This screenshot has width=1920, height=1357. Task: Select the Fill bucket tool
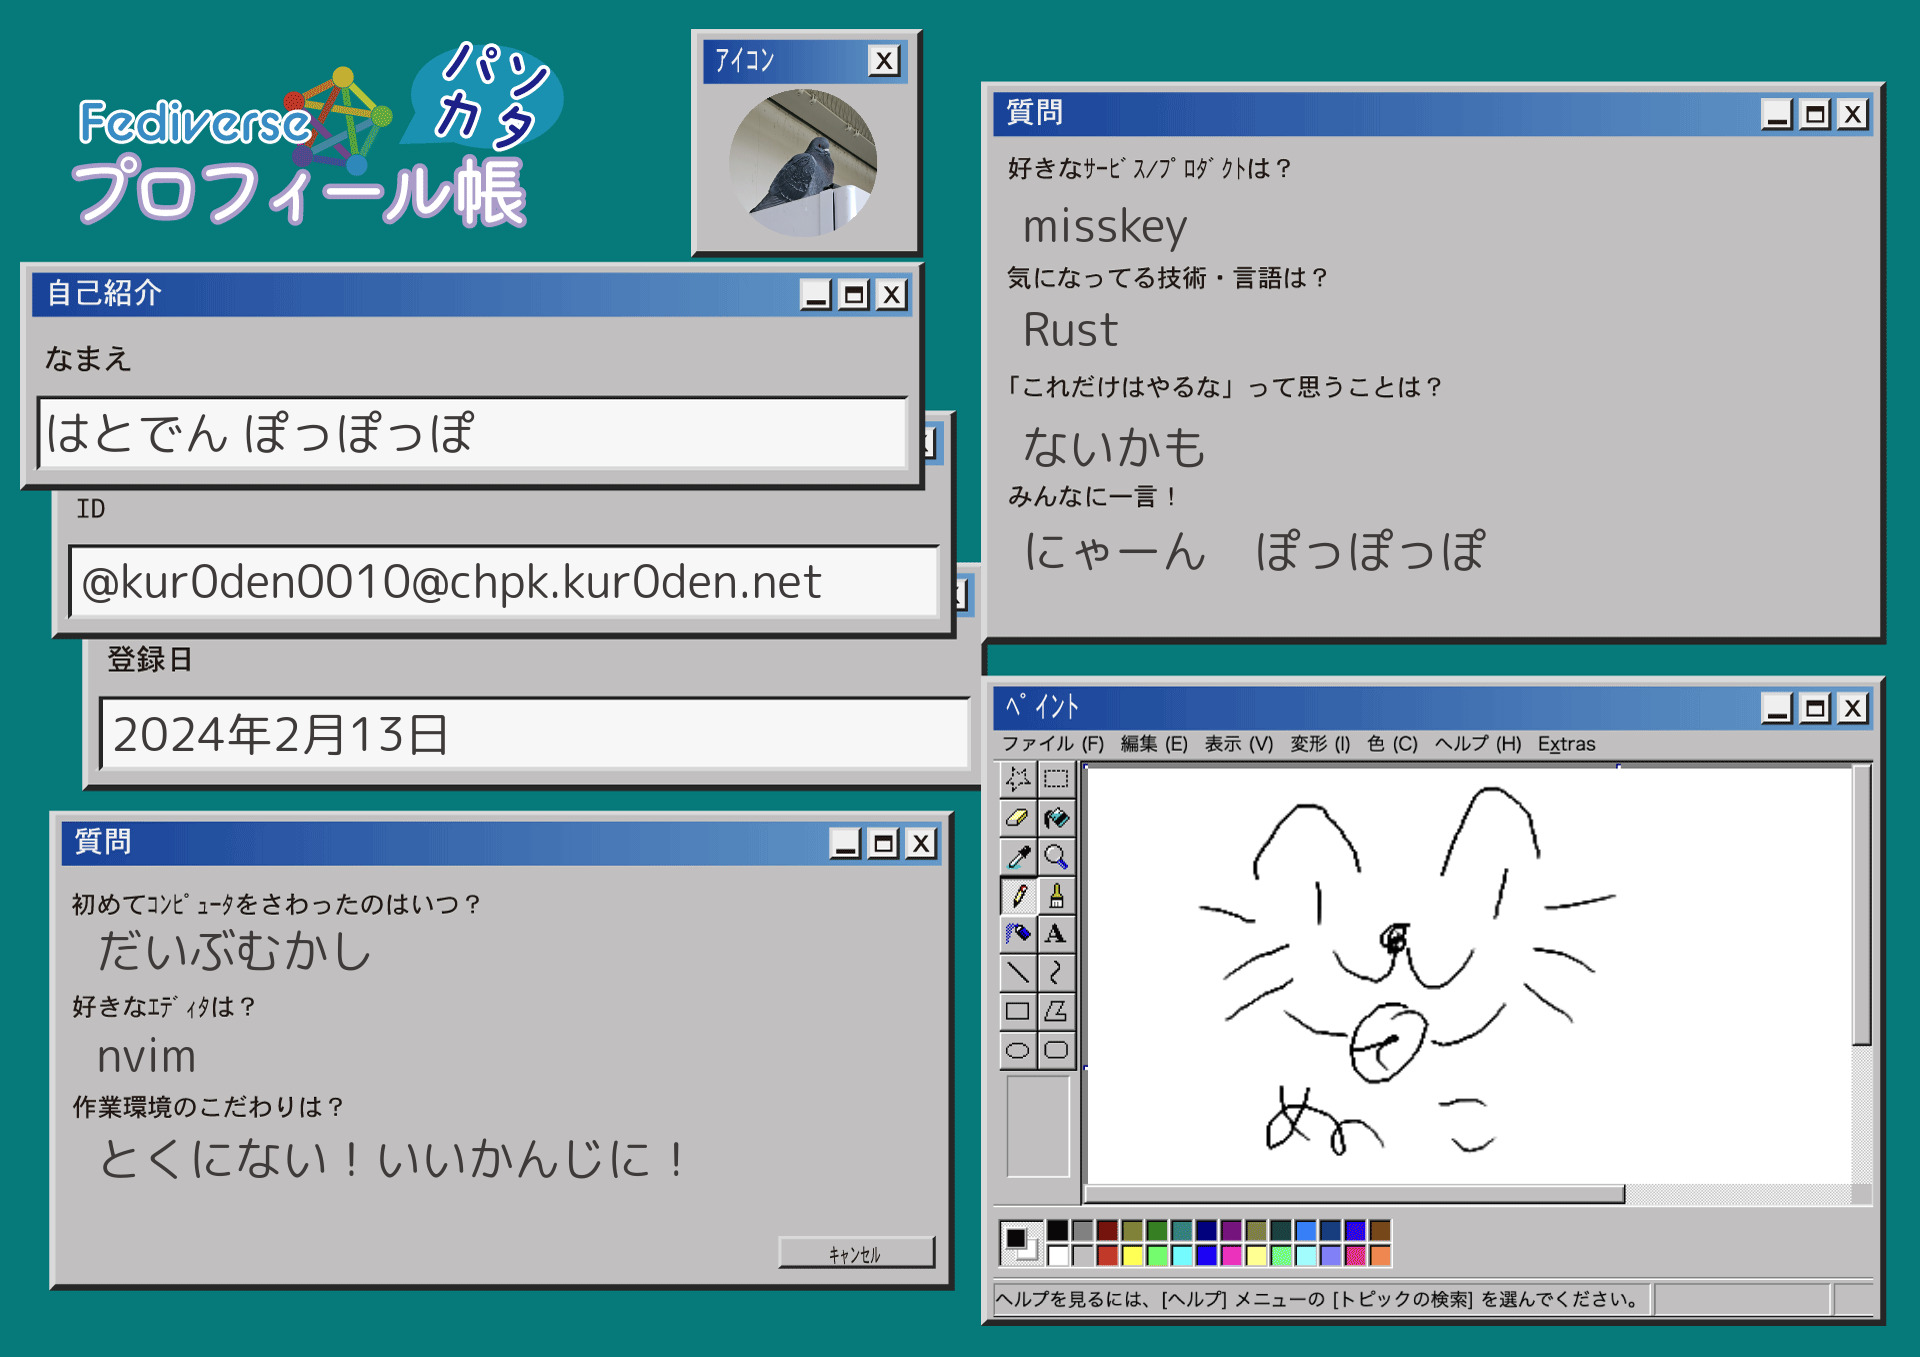1056,818
